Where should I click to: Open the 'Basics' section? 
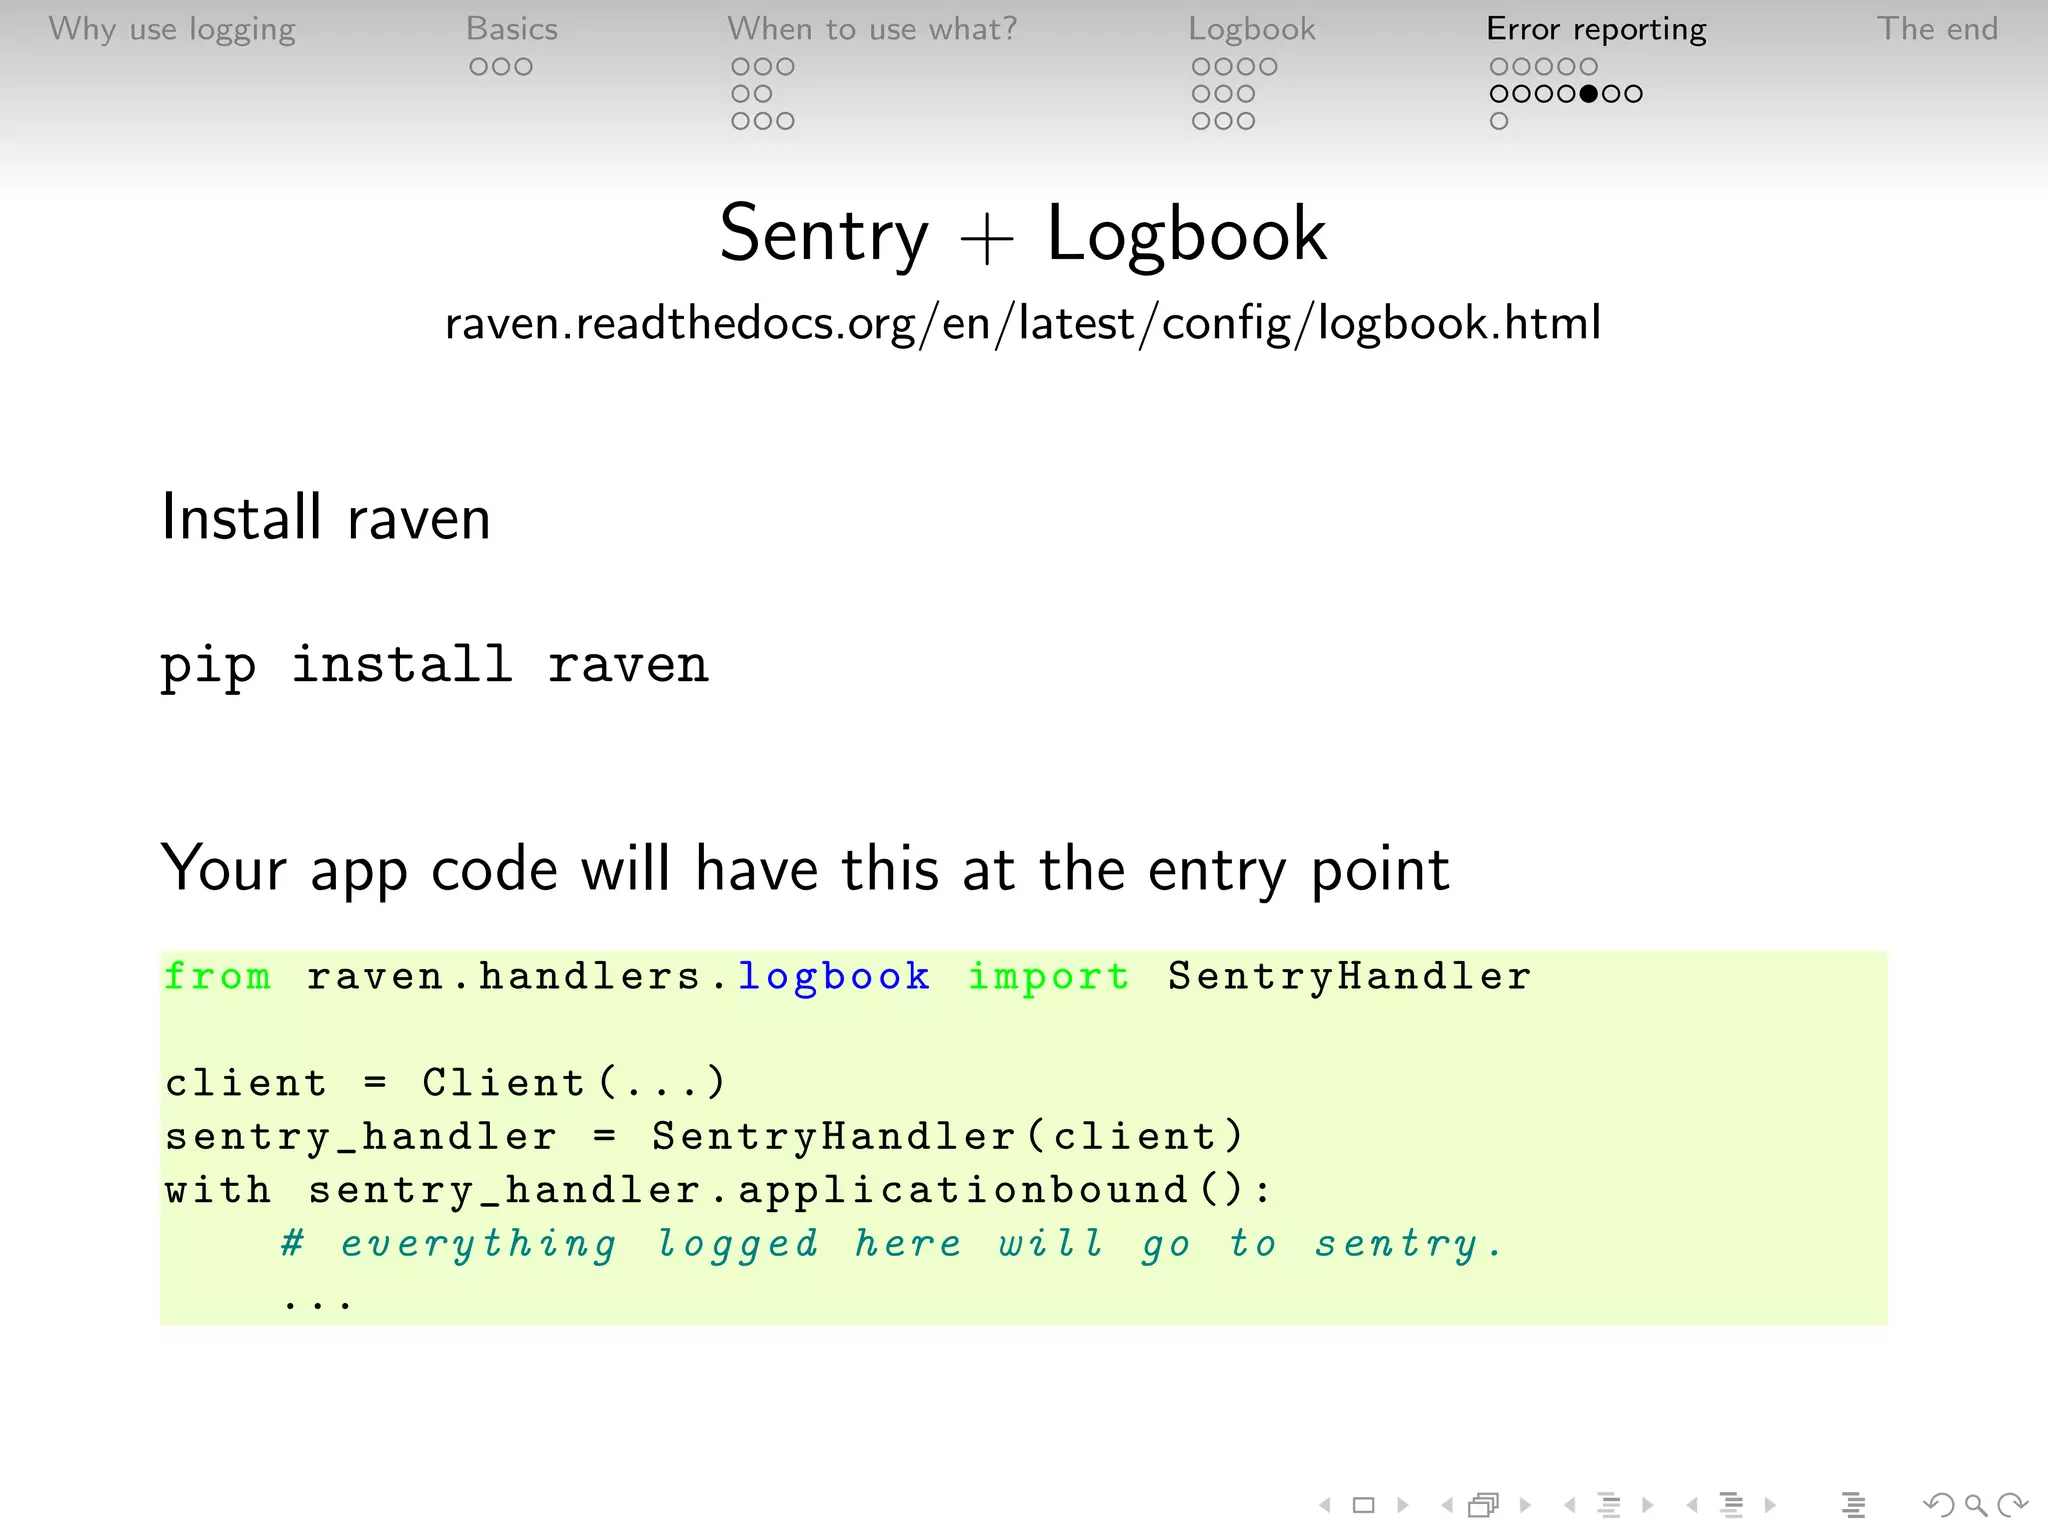(512, 28)
